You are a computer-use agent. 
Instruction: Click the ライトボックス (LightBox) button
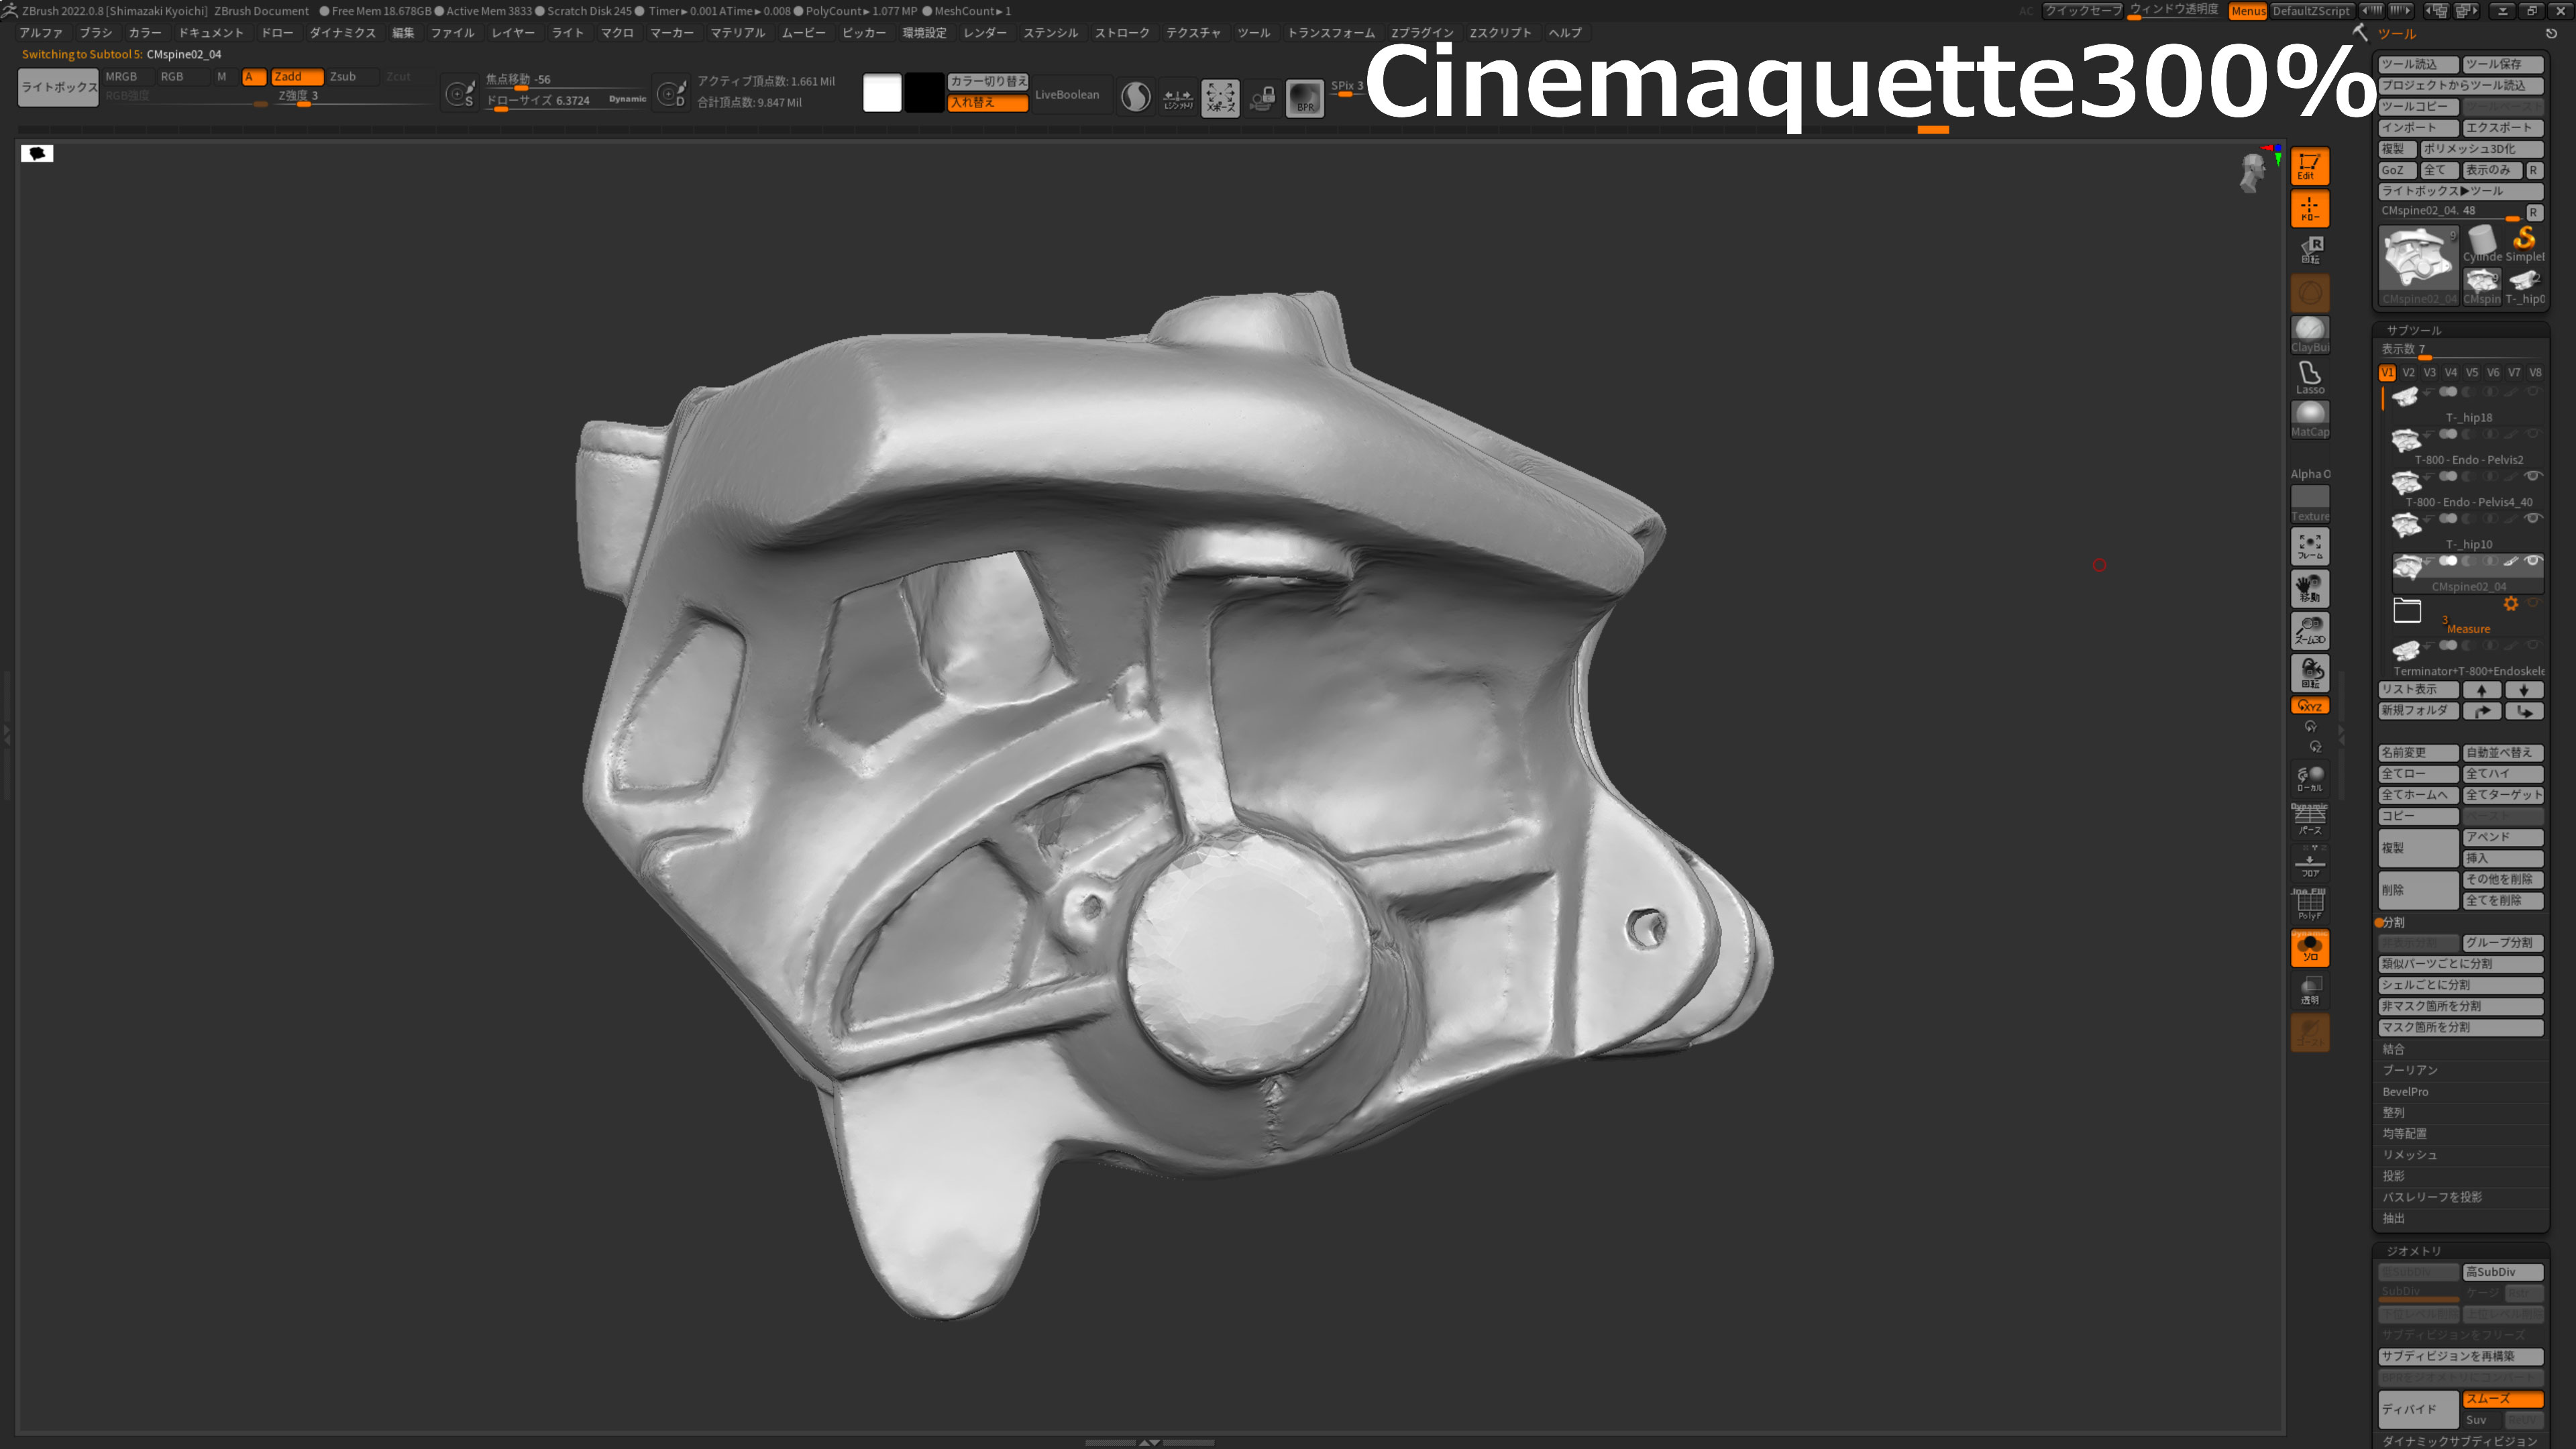tap(59, 88)
